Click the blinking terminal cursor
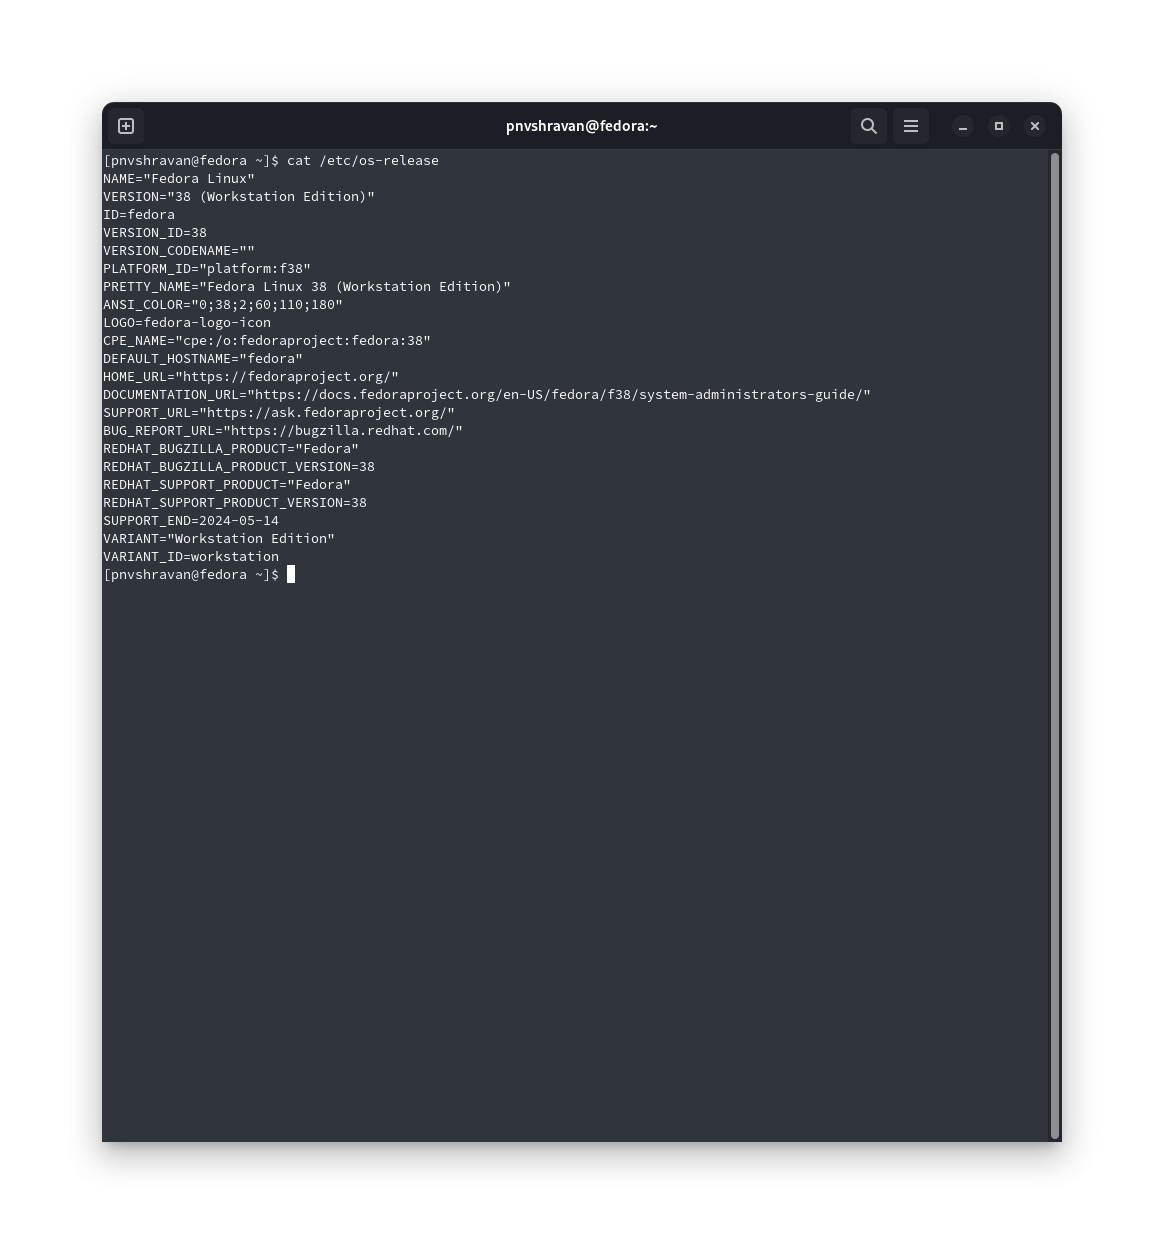This screenshot has width=1164, height=1244. (x=292, y=574)
